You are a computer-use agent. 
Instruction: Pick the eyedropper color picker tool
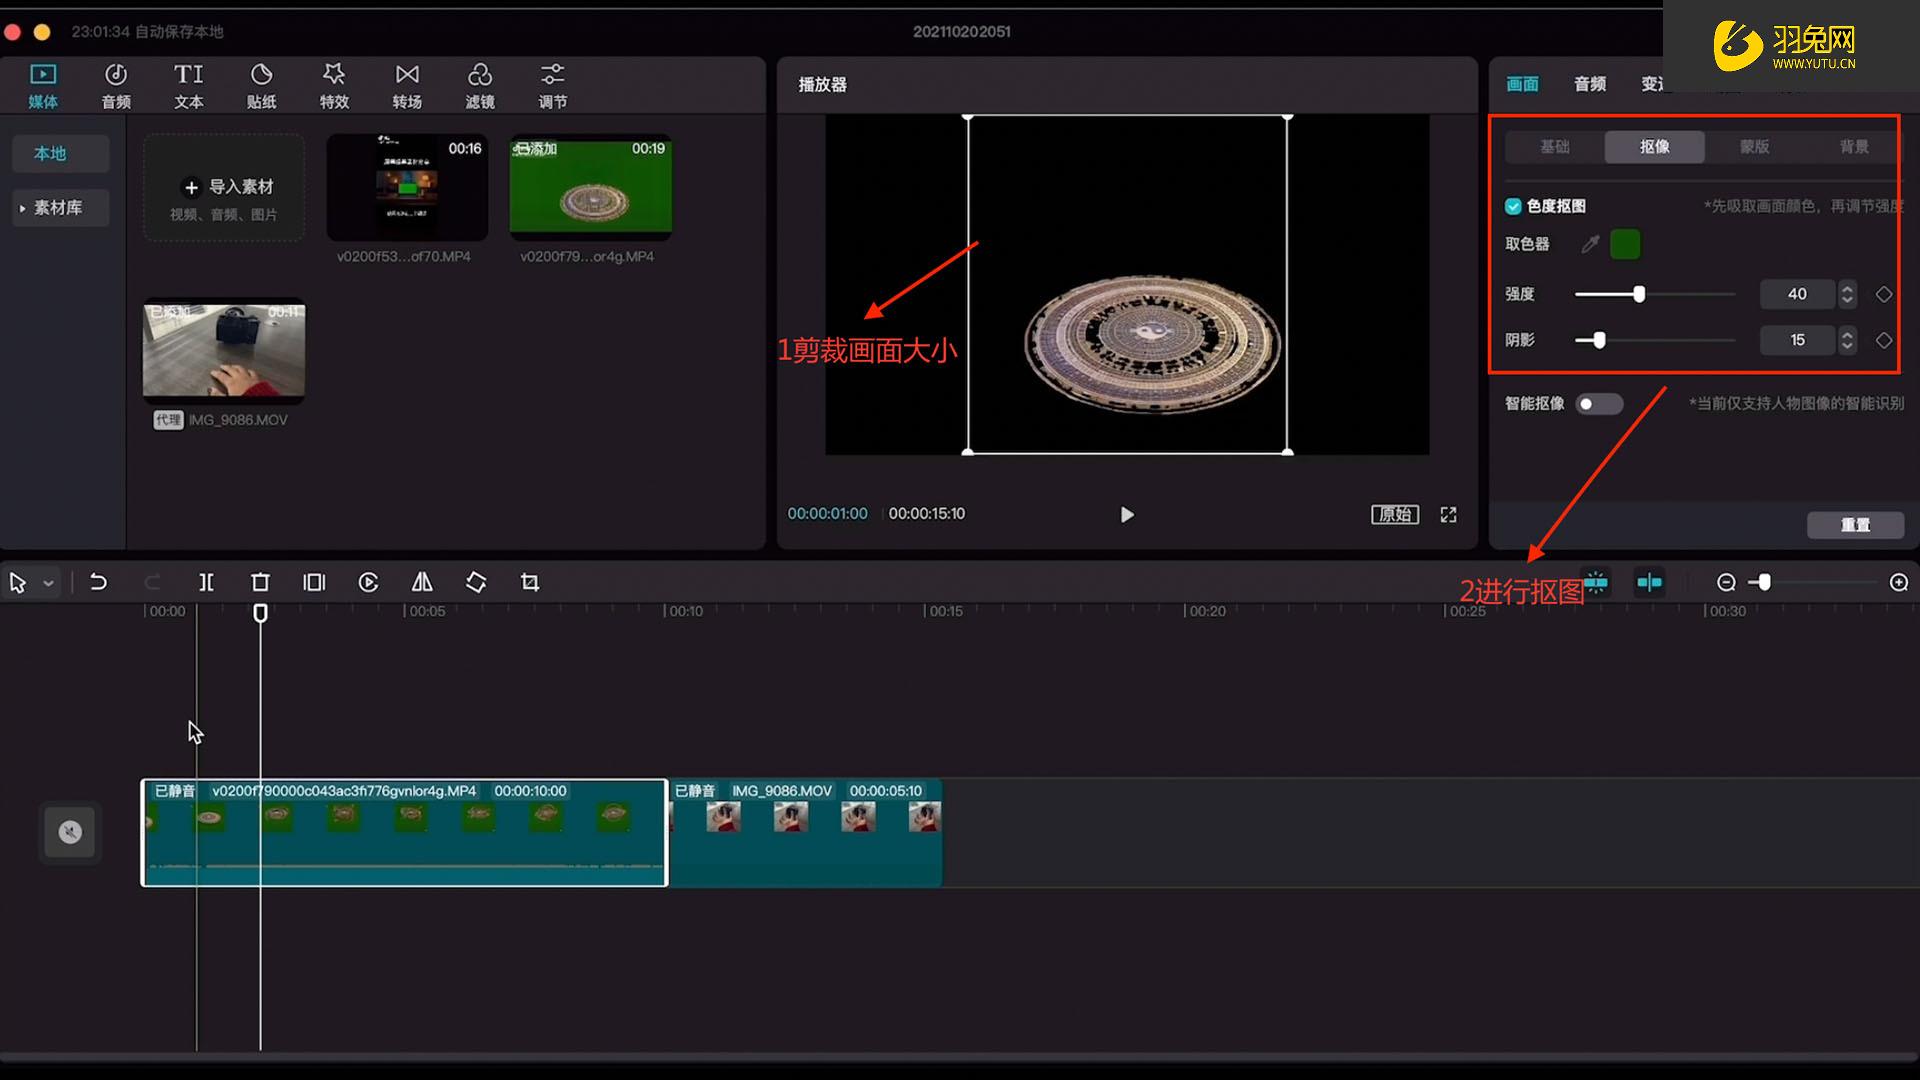coord(1590,244)
